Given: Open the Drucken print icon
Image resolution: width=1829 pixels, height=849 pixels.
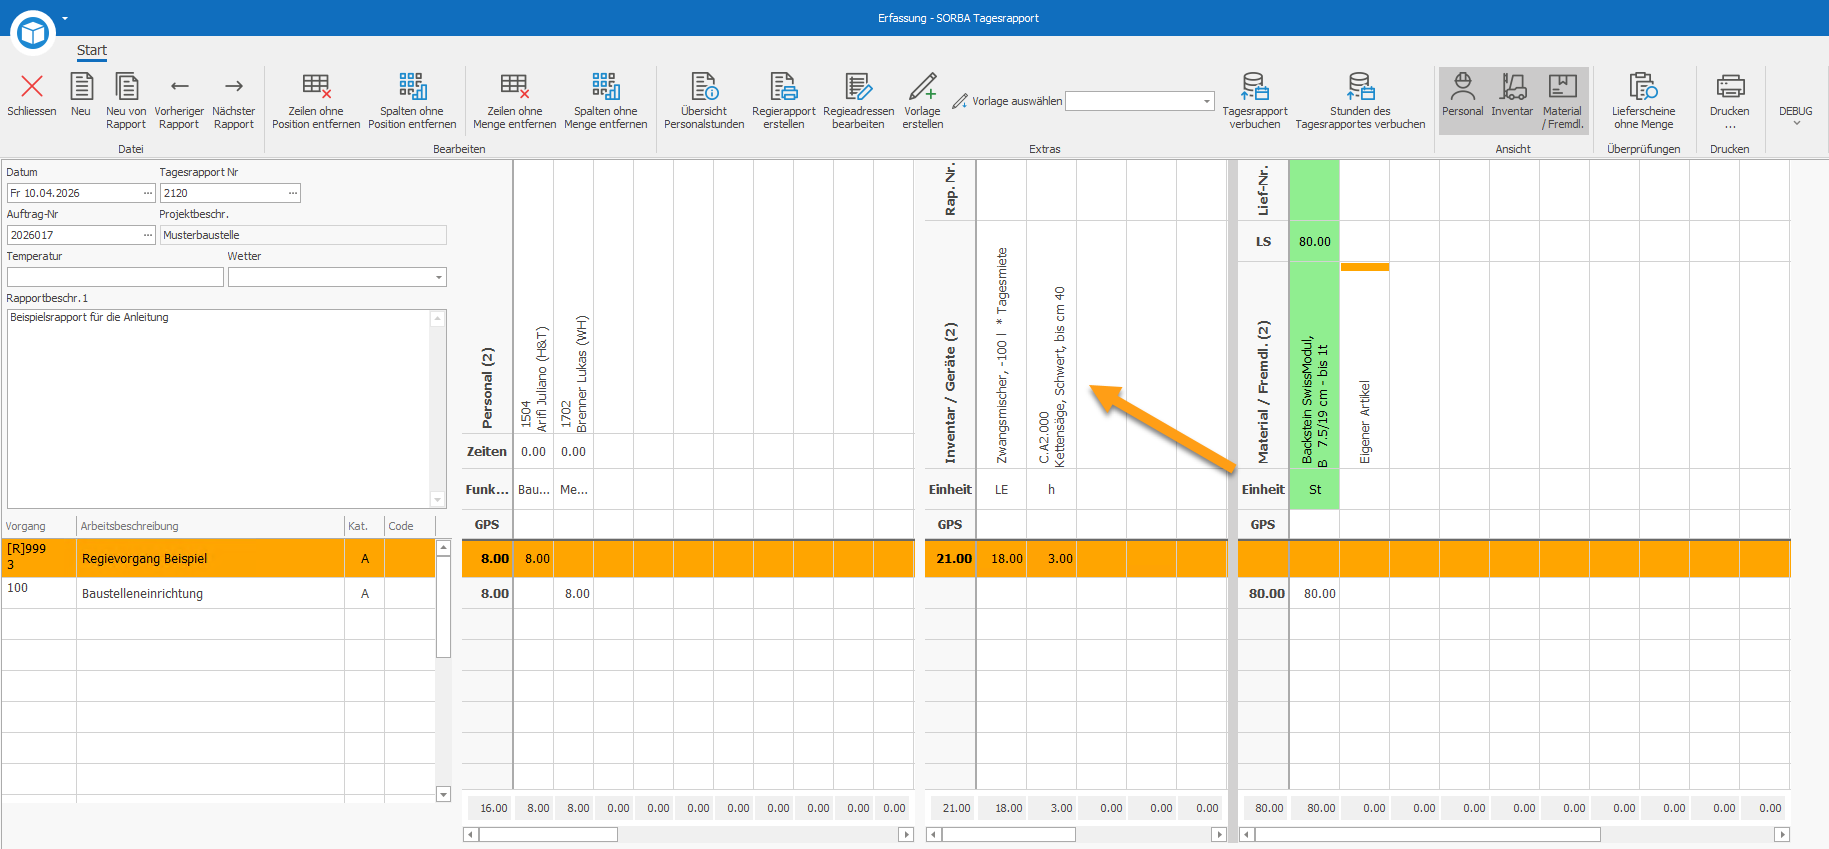Looking at the screenshot, I should [1730, 87].
